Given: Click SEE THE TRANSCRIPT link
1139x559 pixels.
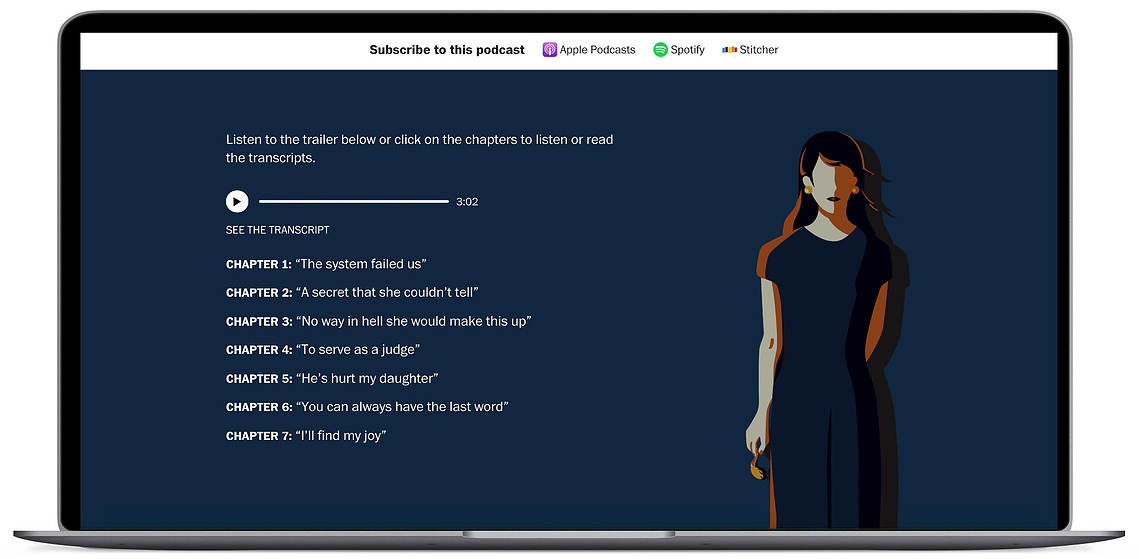Looking at the screenshot, I should point(277,230).
